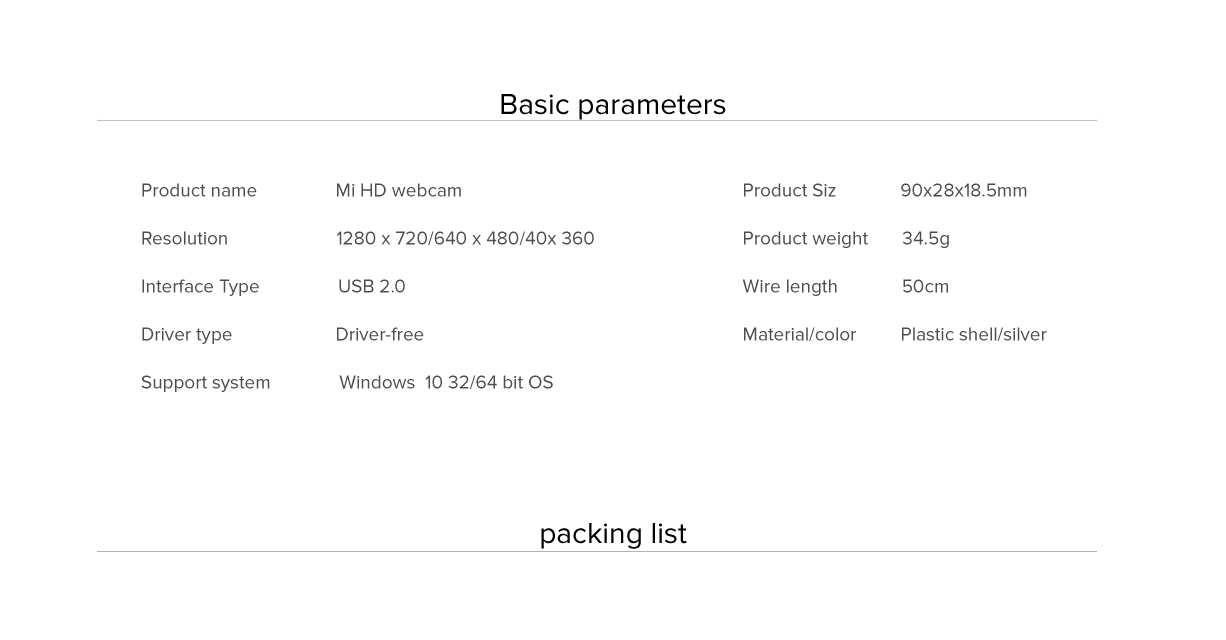Select the 50cm wire length value
The height and width of the screenshot is (640, 1226).
coord(925,287)
